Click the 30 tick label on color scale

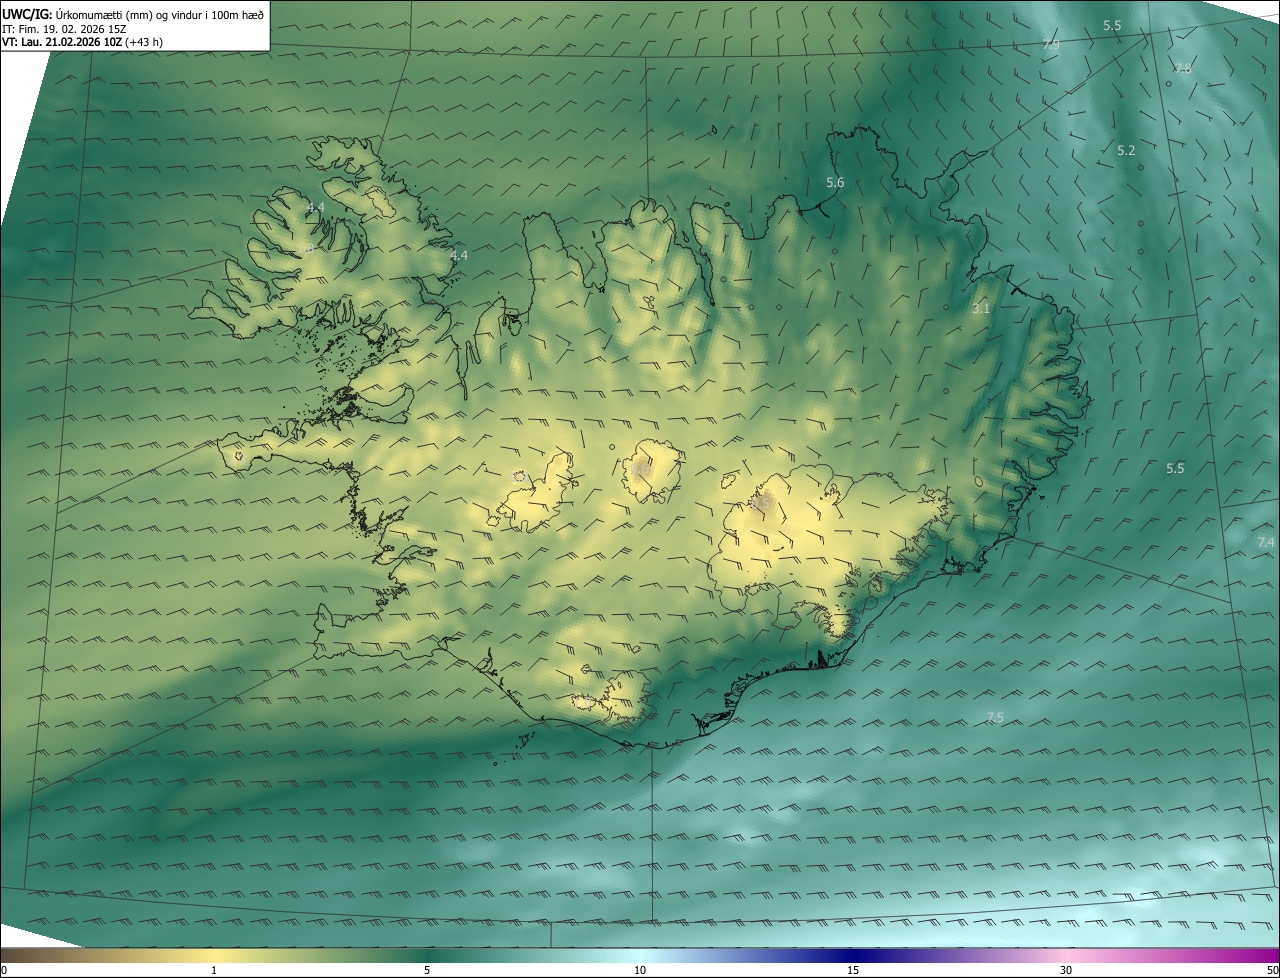click(x=1066, y=970)
